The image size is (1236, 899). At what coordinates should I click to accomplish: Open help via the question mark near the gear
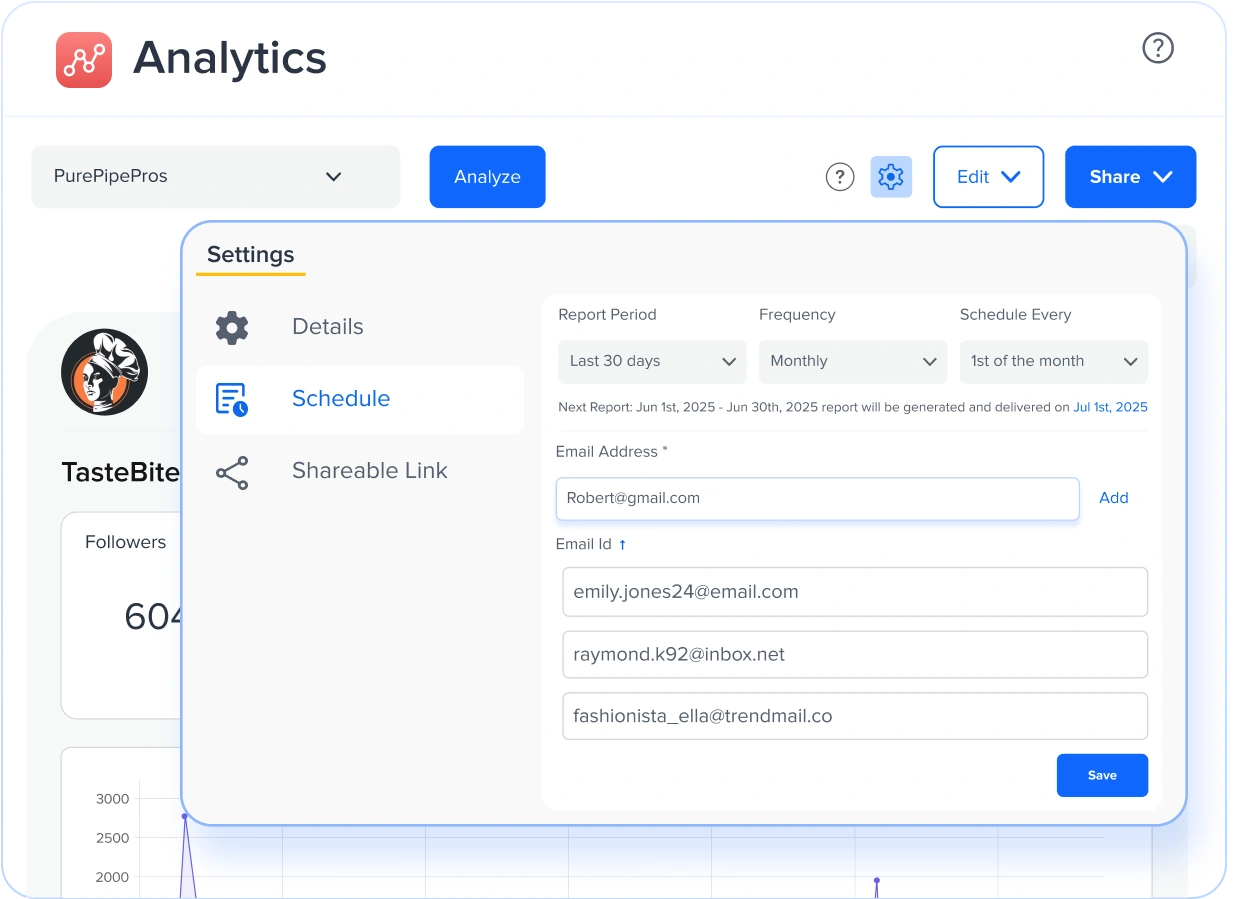click(840, 176)
